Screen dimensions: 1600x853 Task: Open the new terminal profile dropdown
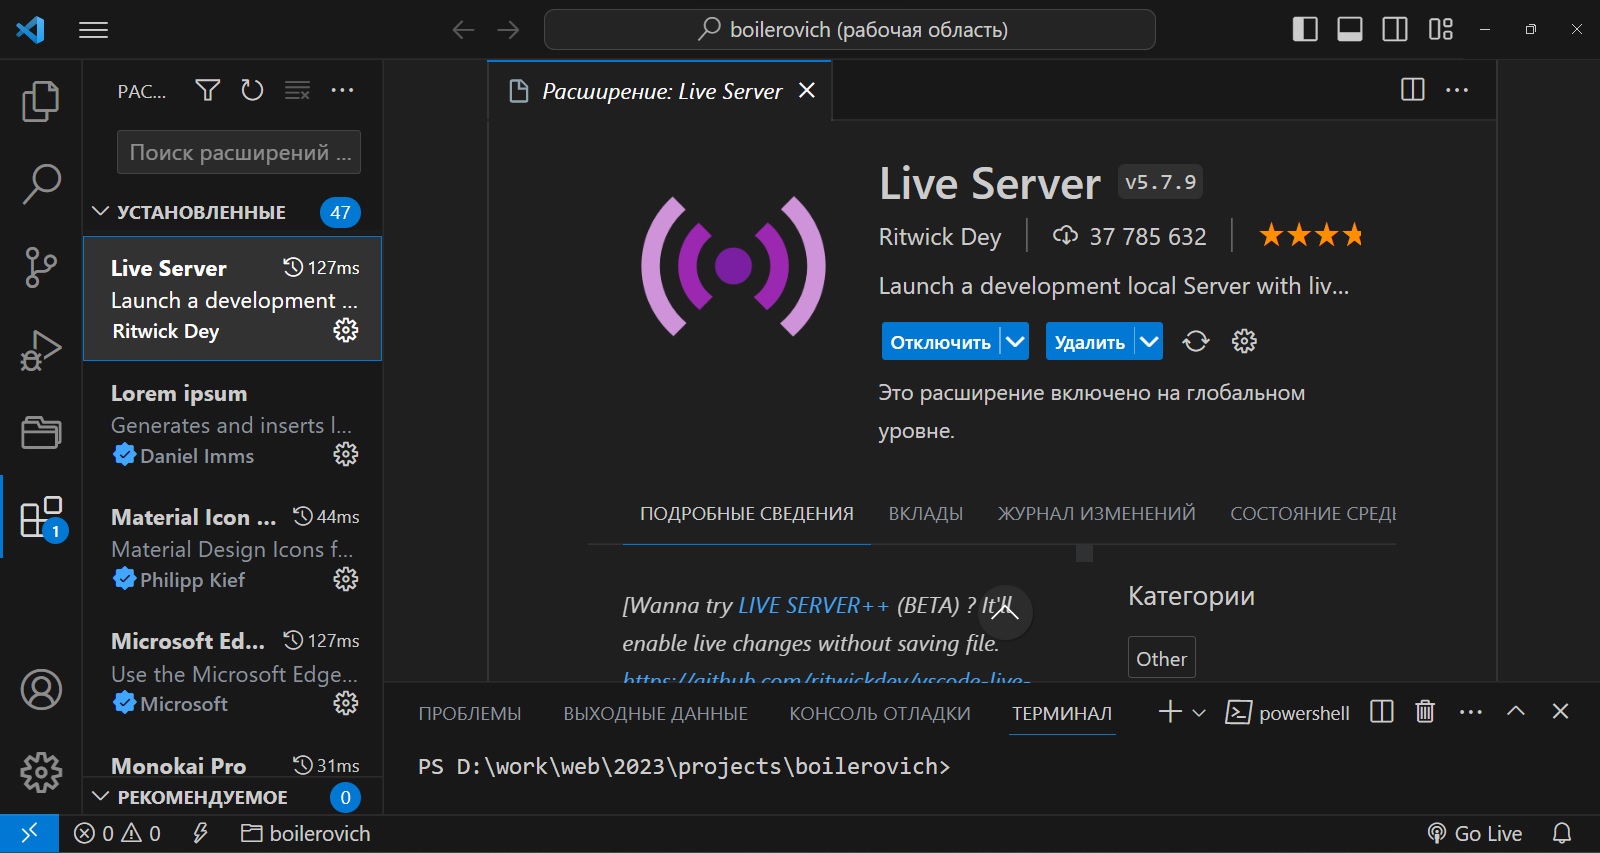coord(1199,712)
